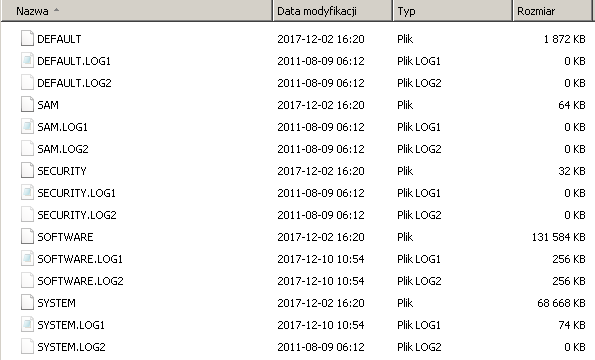595x360 pixels.
Task: Sort by Data modyfikacji column header
Action: click(x=332, y=11)
